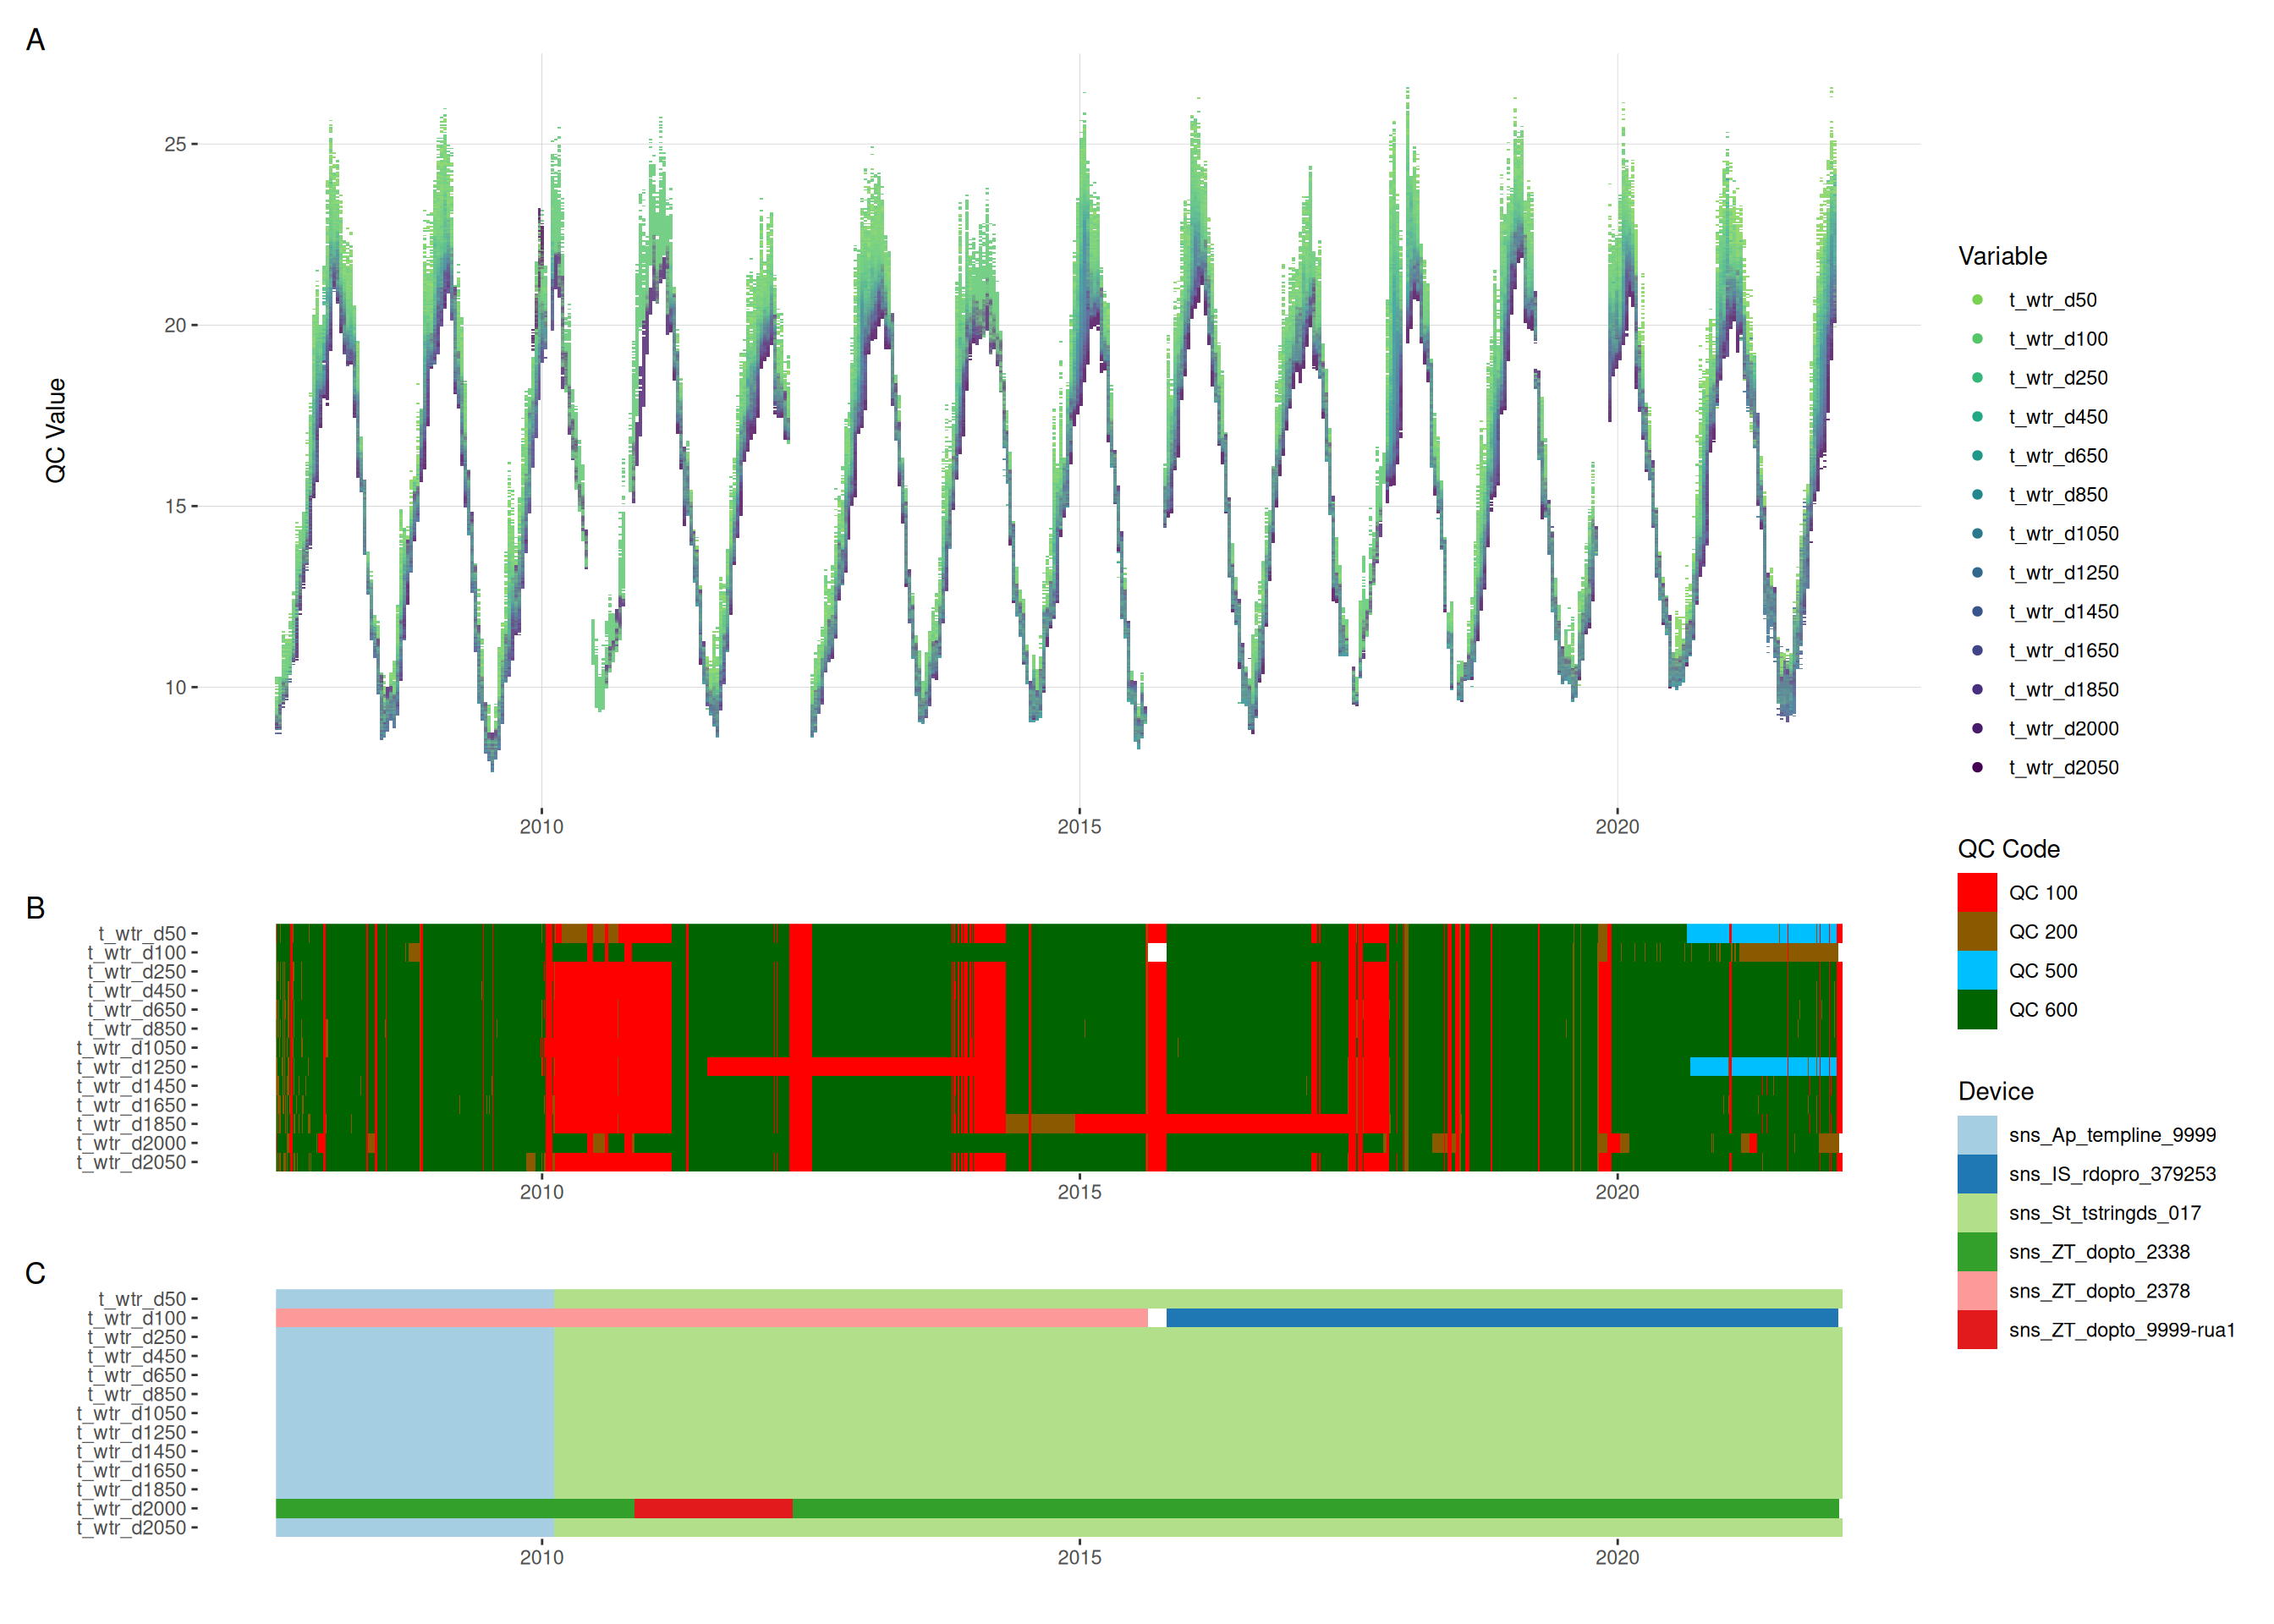Screen dimensions: 2274x1624
Task: Click the sns_ZT_dopto_9999-rua1 red swatch
Action: point(1976,1330)
